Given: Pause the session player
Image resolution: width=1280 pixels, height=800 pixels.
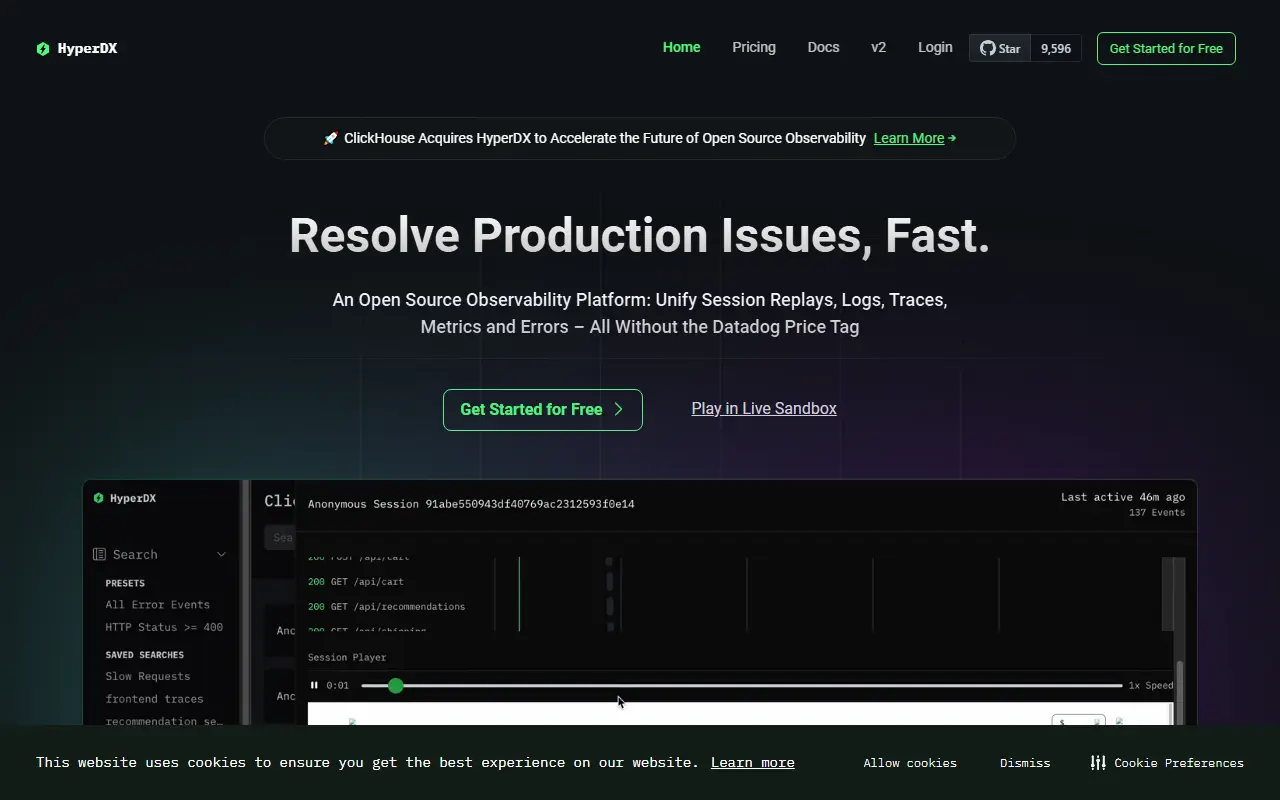Looking at the screenshot, I should (314, 685).
